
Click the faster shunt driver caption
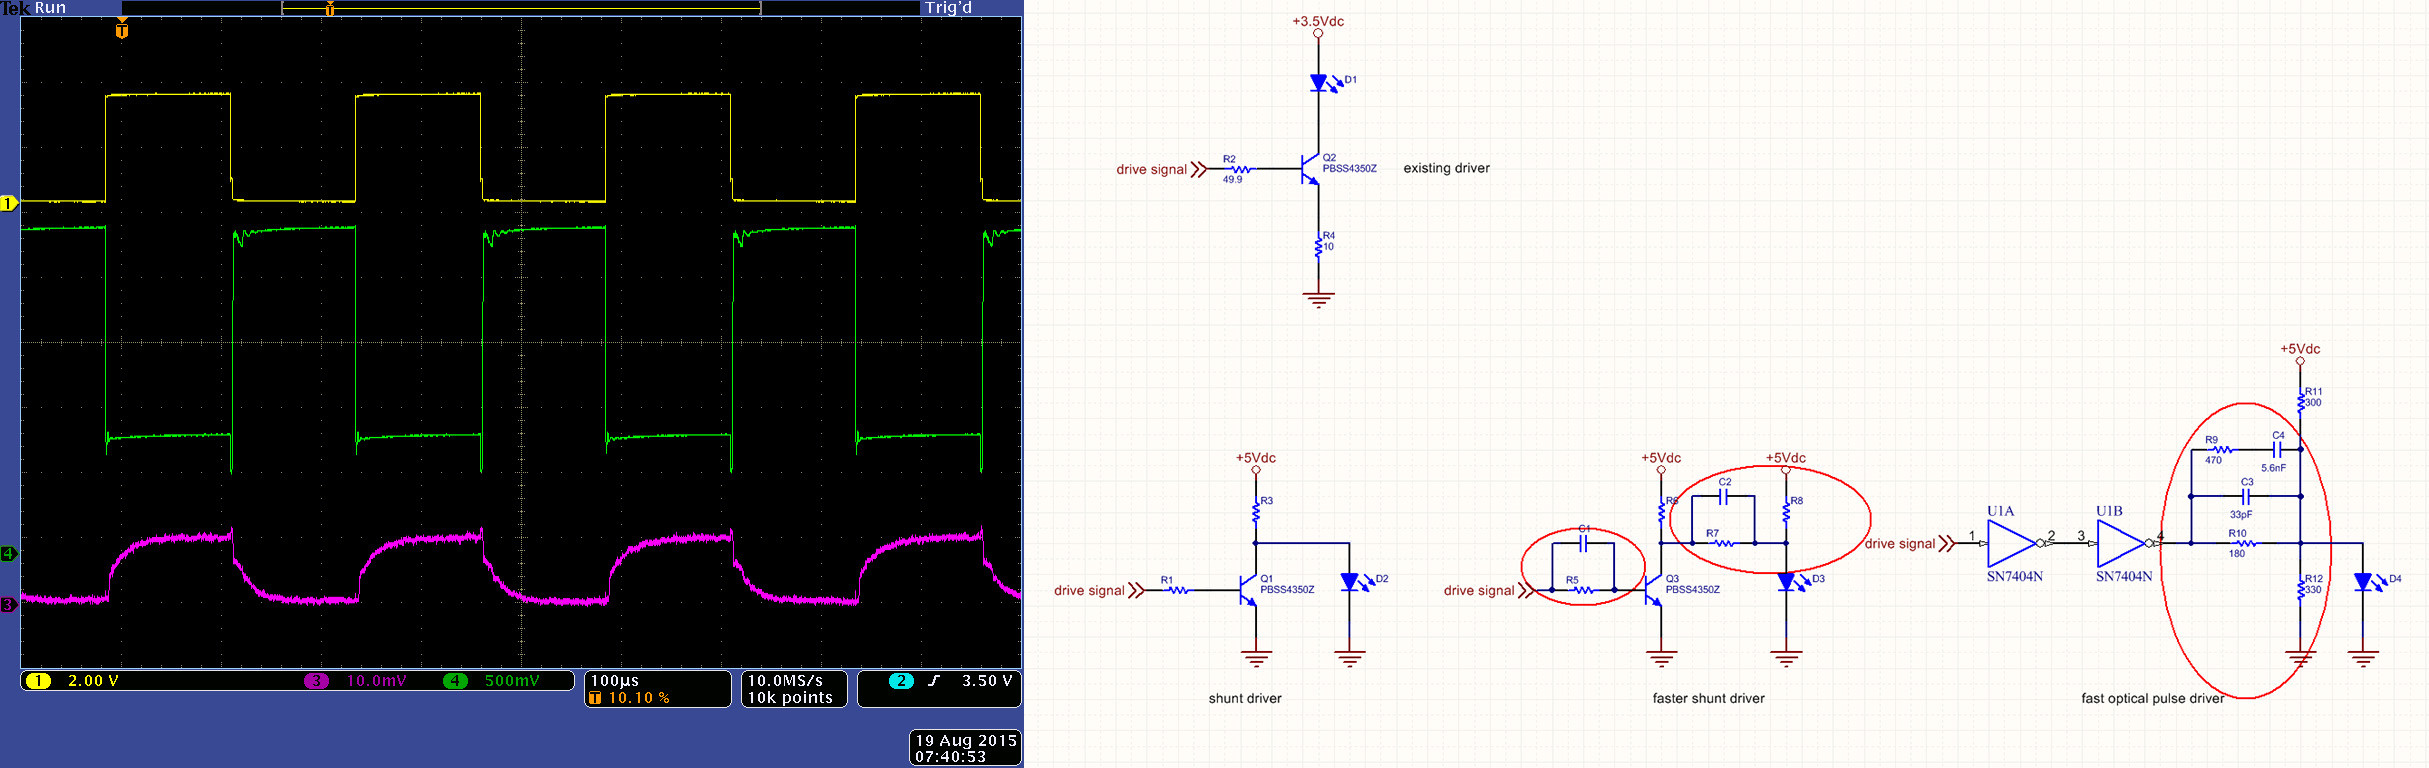1709,698
